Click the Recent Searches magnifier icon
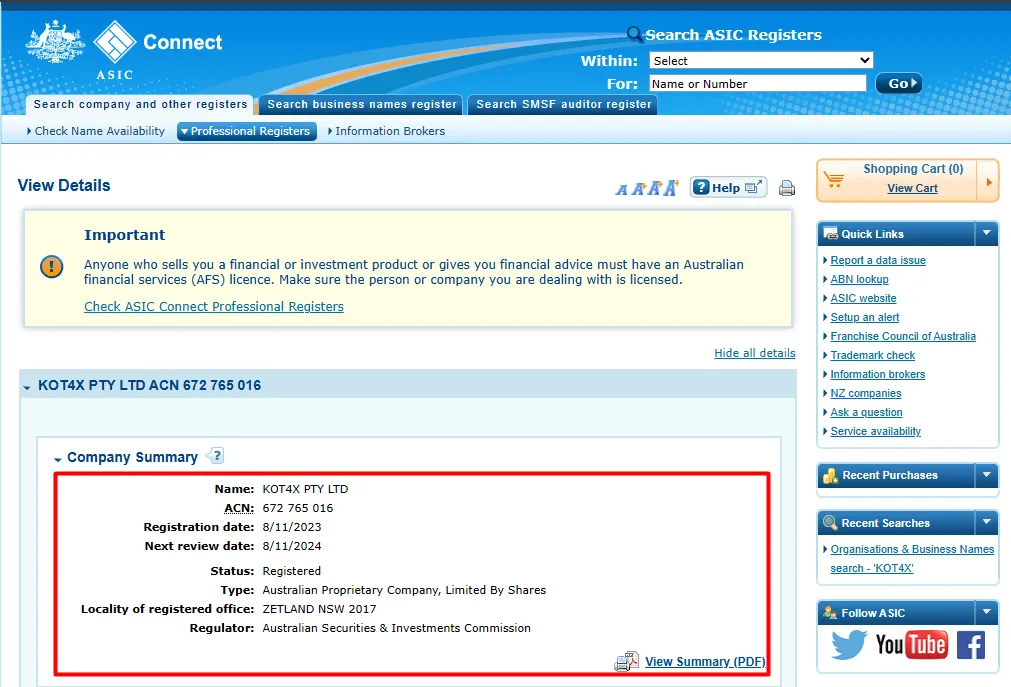This screenshot has width=1011, height=687. pyautogui.click(x=830, y=523)
